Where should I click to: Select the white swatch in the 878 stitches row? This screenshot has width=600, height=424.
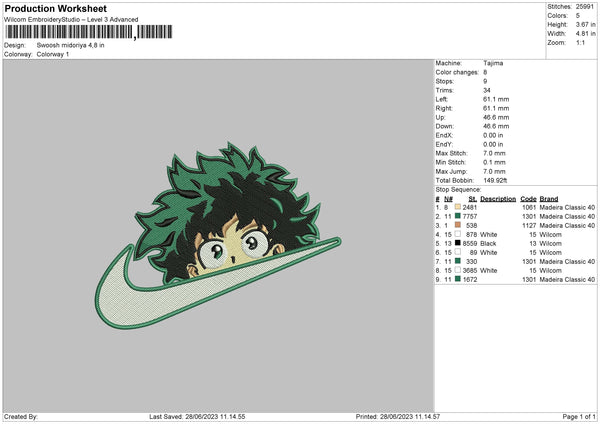[x=458, y=234]
